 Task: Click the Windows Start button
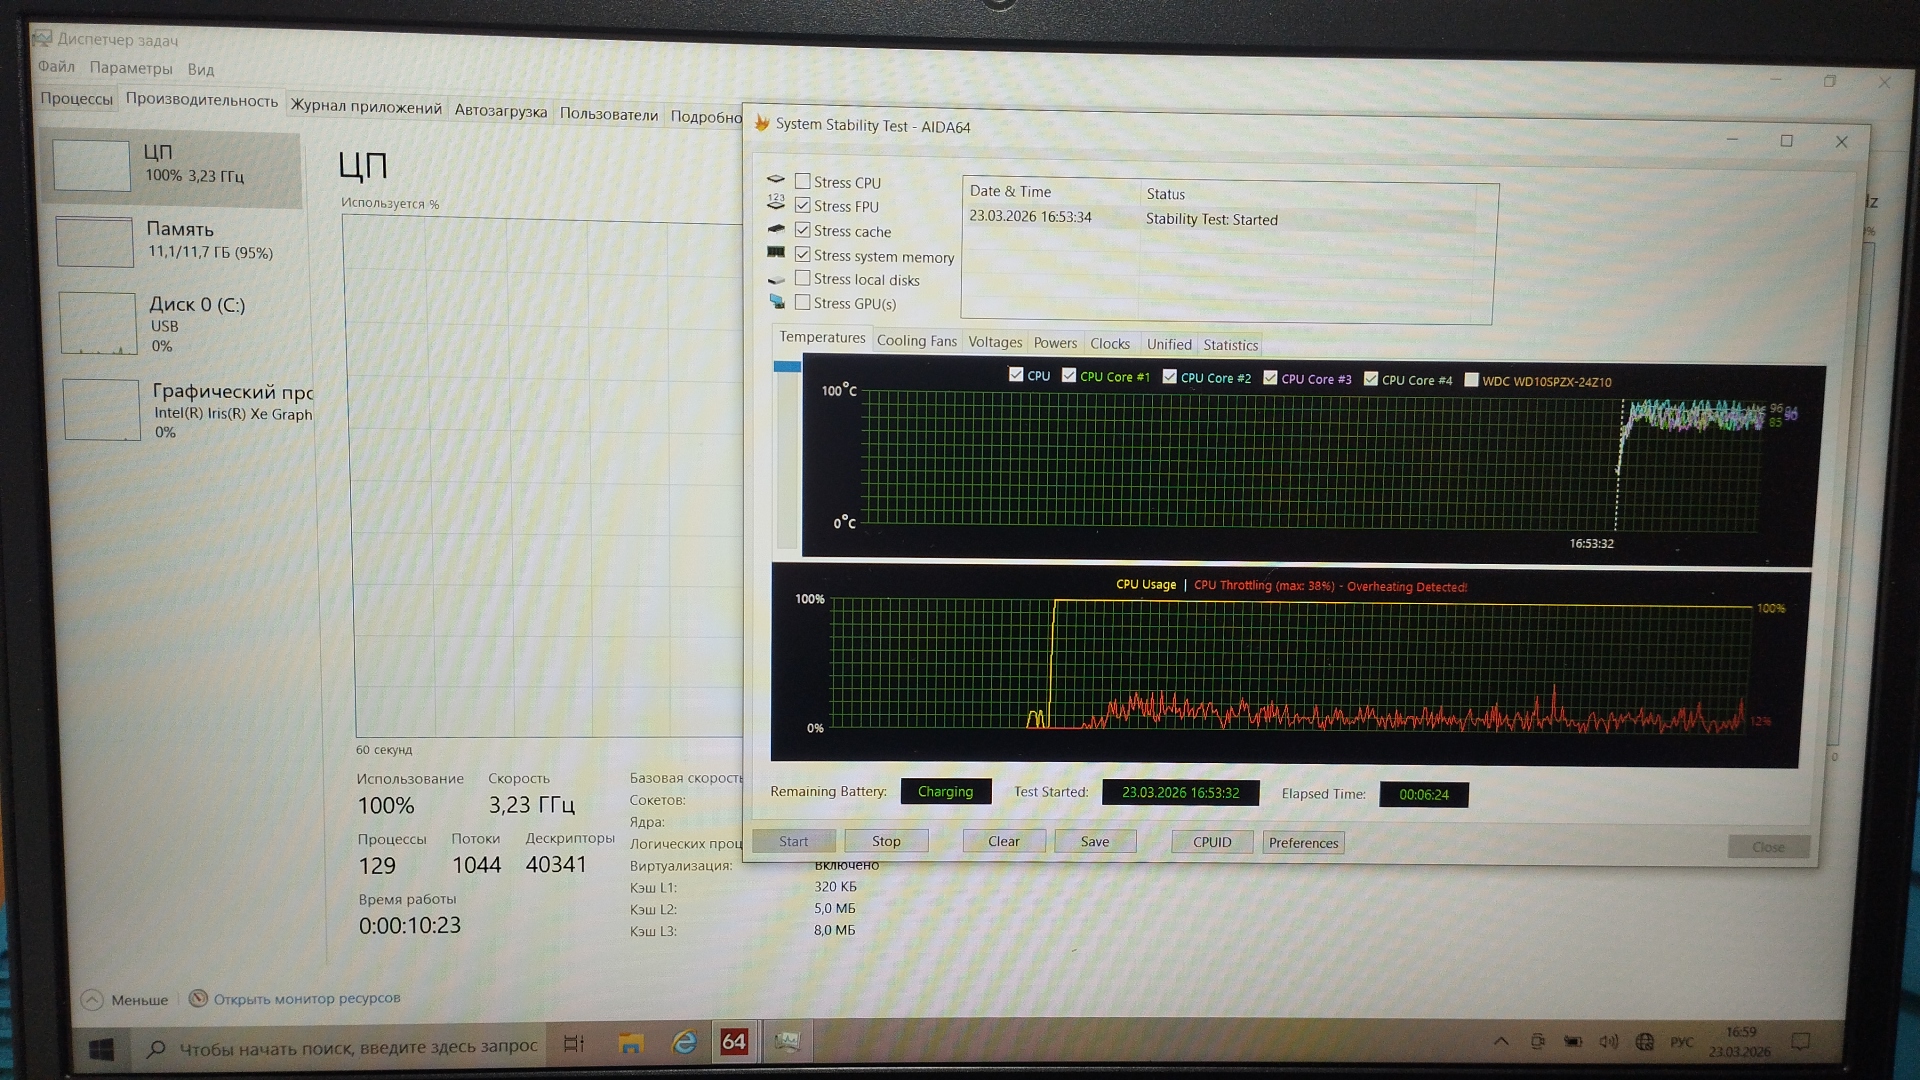pyautogui.click(x=102, y=1049)
